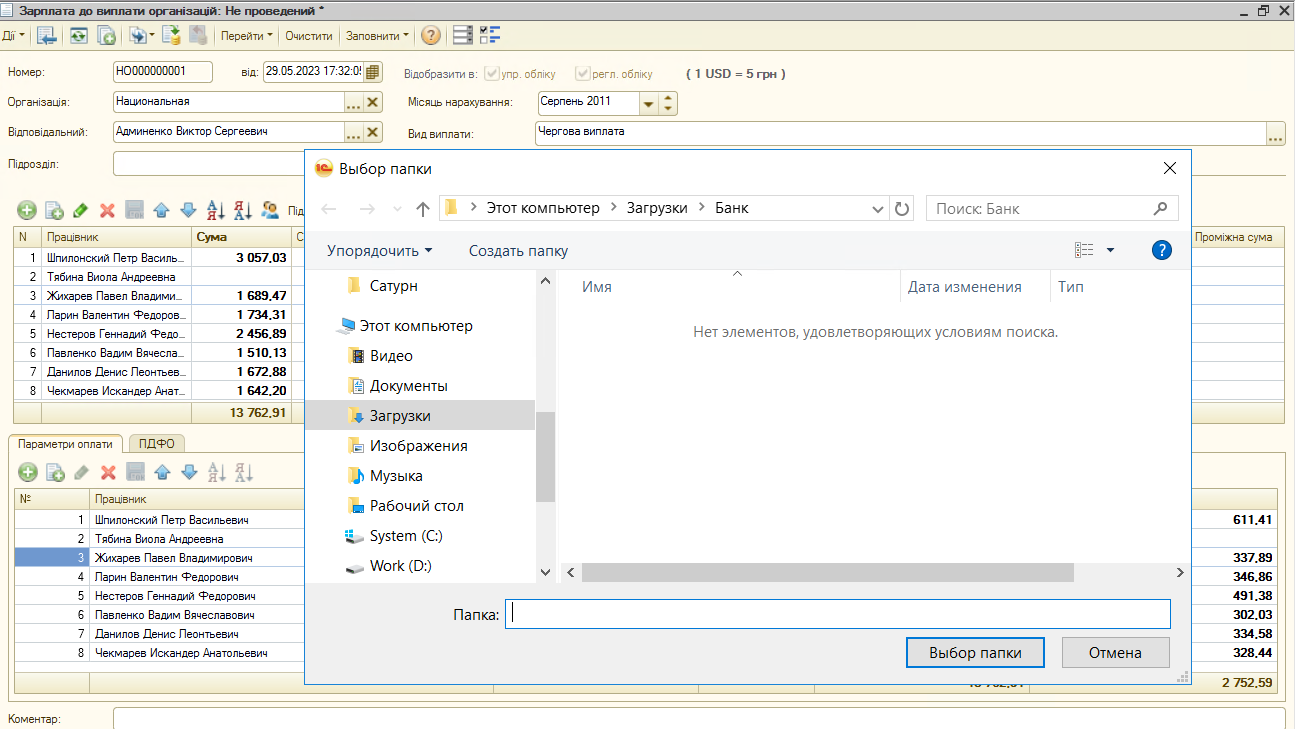Click the Выбор папки confirm button

coord(975,653)
